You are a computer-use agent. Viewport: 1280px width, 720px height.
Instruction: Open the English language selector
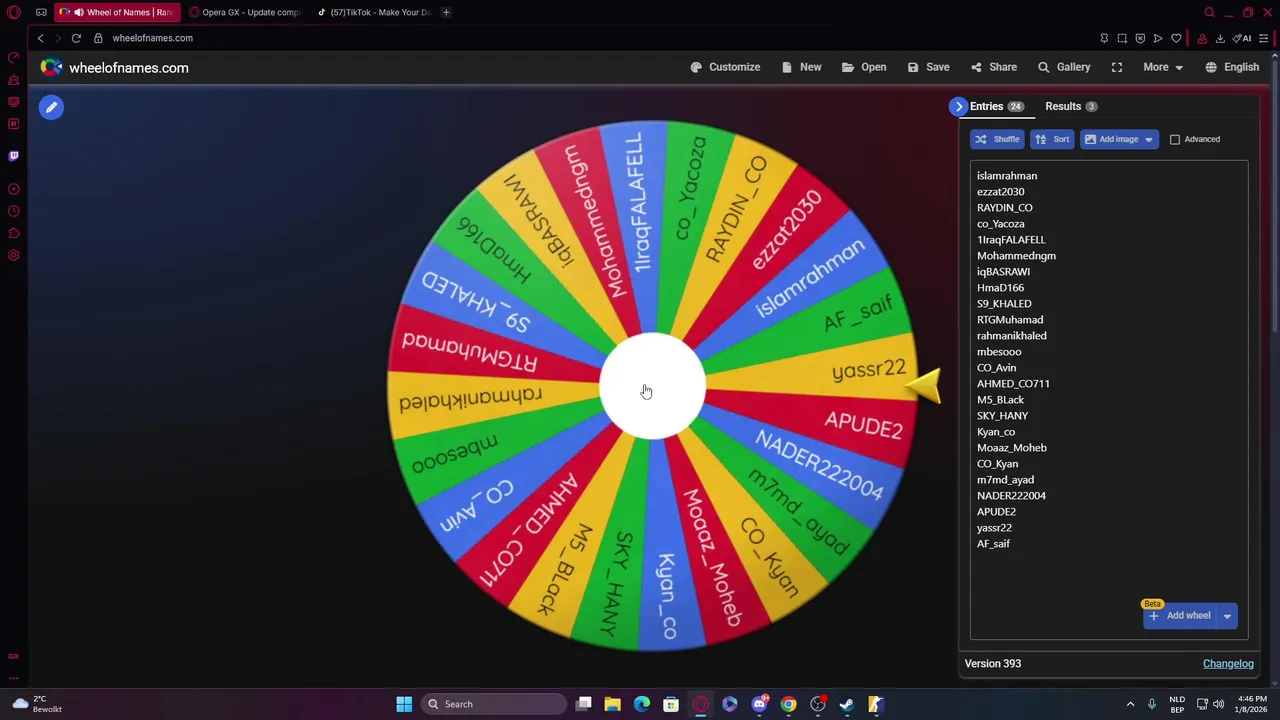(1232, 67)
